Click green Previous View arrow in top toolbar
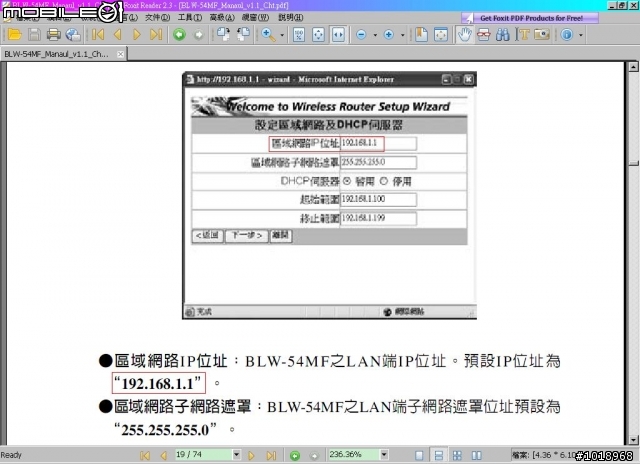Viewport: 640px width, 464px height. pyautogui.click(x=179, y=35)
